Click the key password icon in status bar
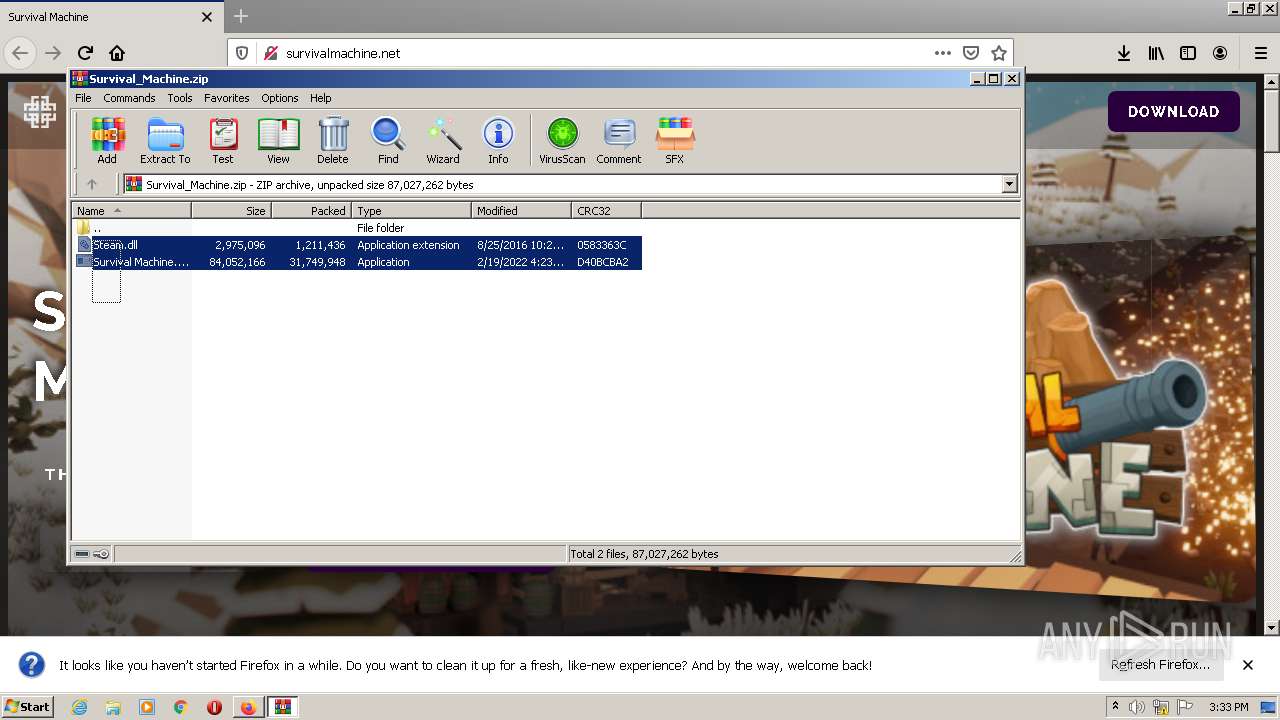 click(x=101, y=554)
